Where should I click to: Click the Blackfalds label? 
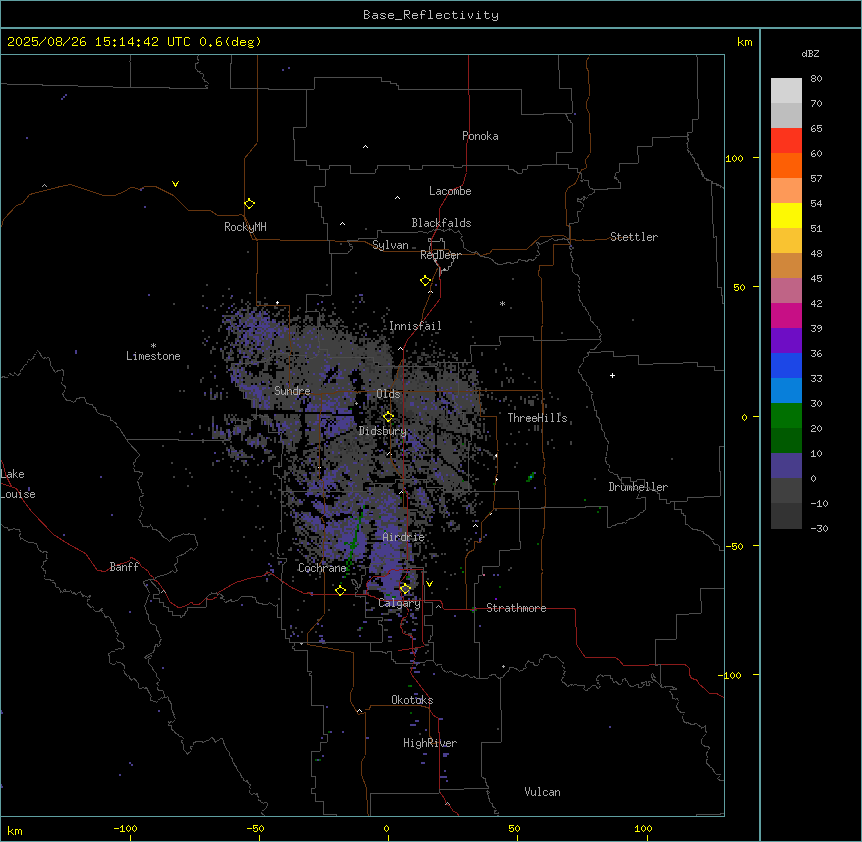point(441,223)
